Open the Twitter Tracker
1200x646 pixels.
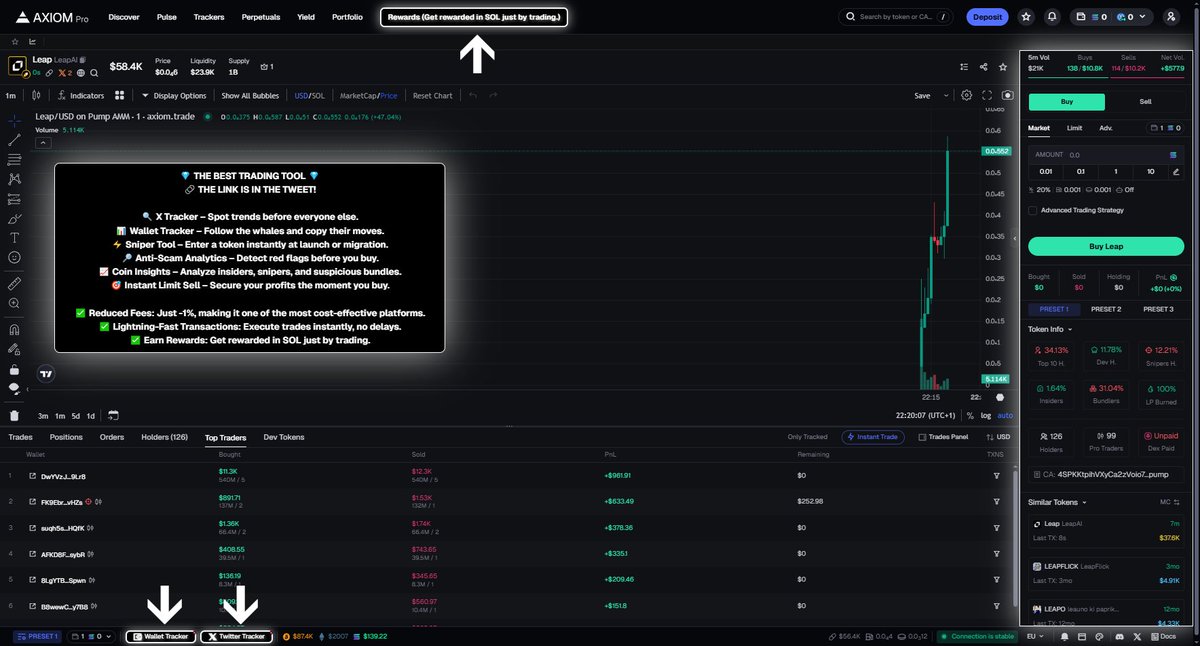(237, 636)
